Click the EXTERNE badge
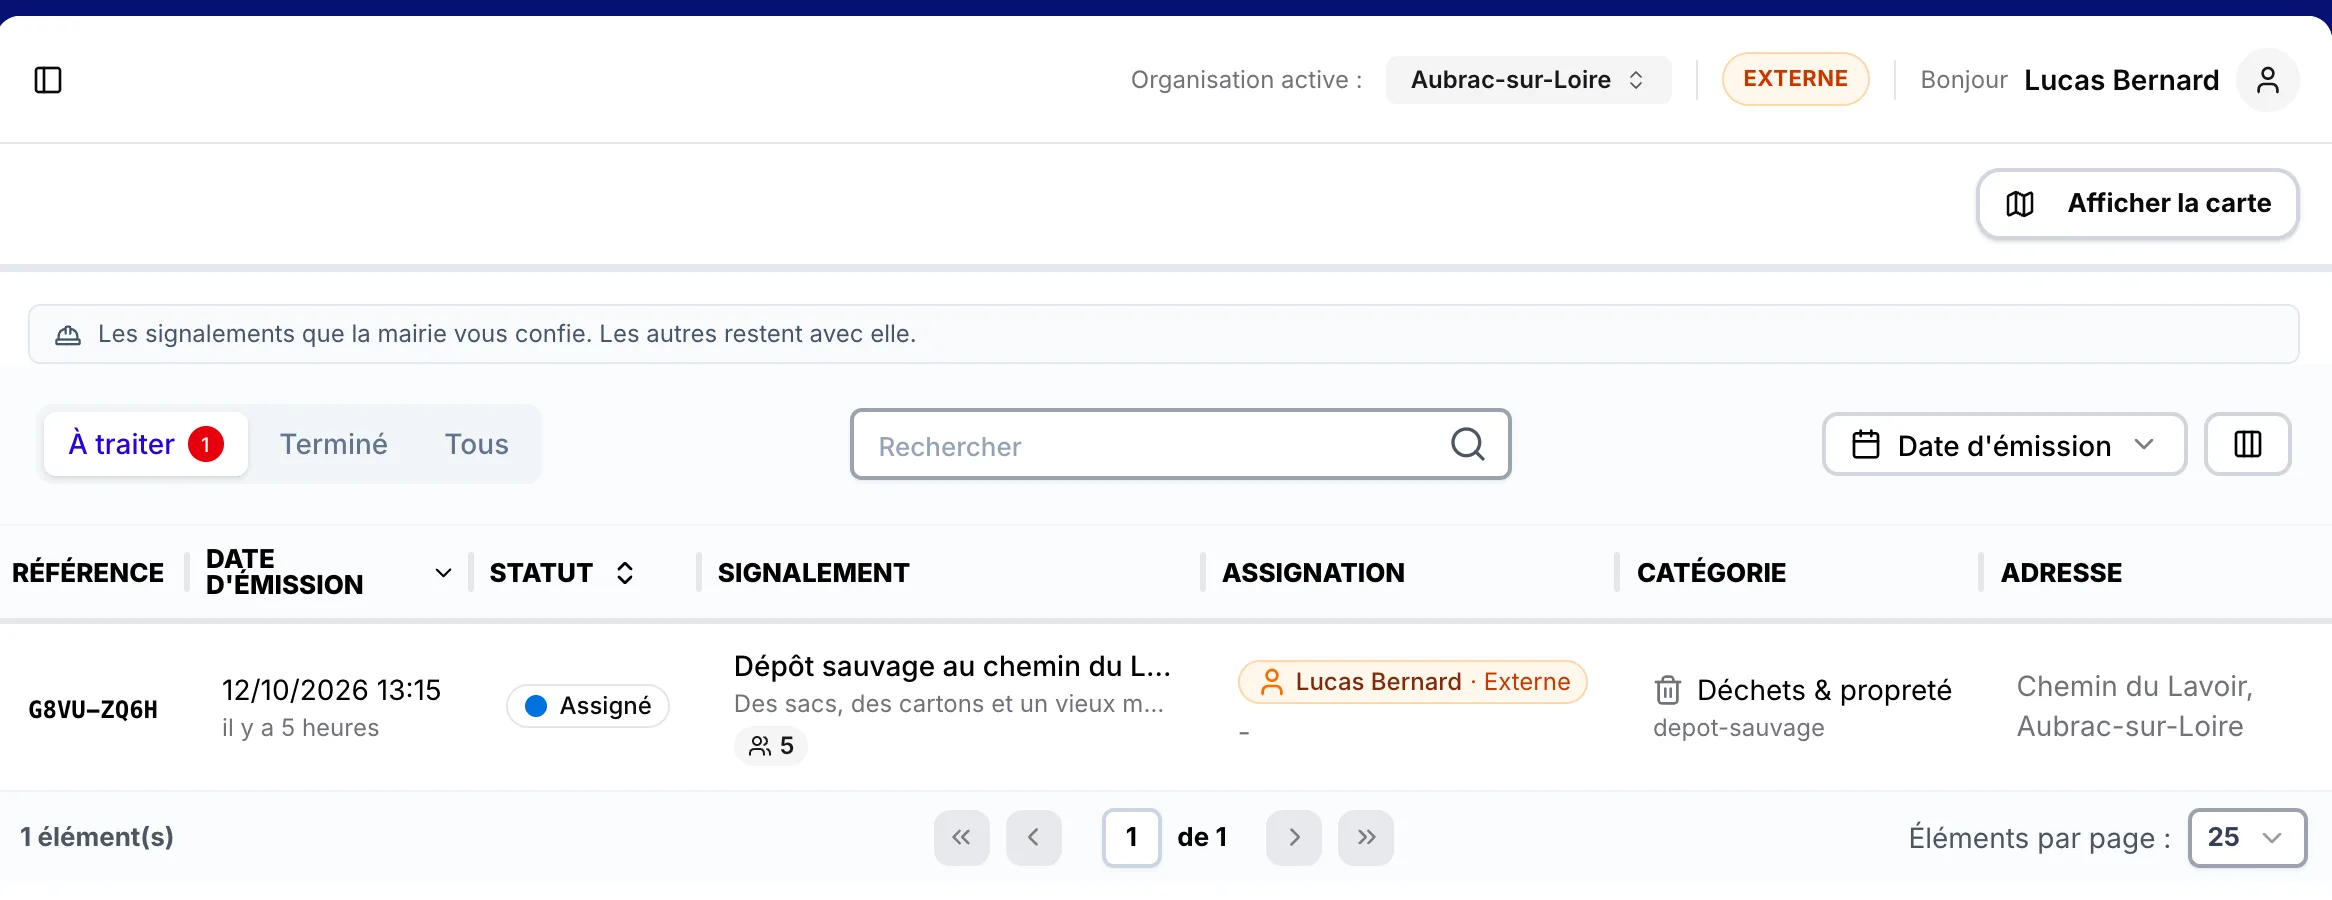The height and width of the screenshot is (900, 2332). click(1795, 79)
